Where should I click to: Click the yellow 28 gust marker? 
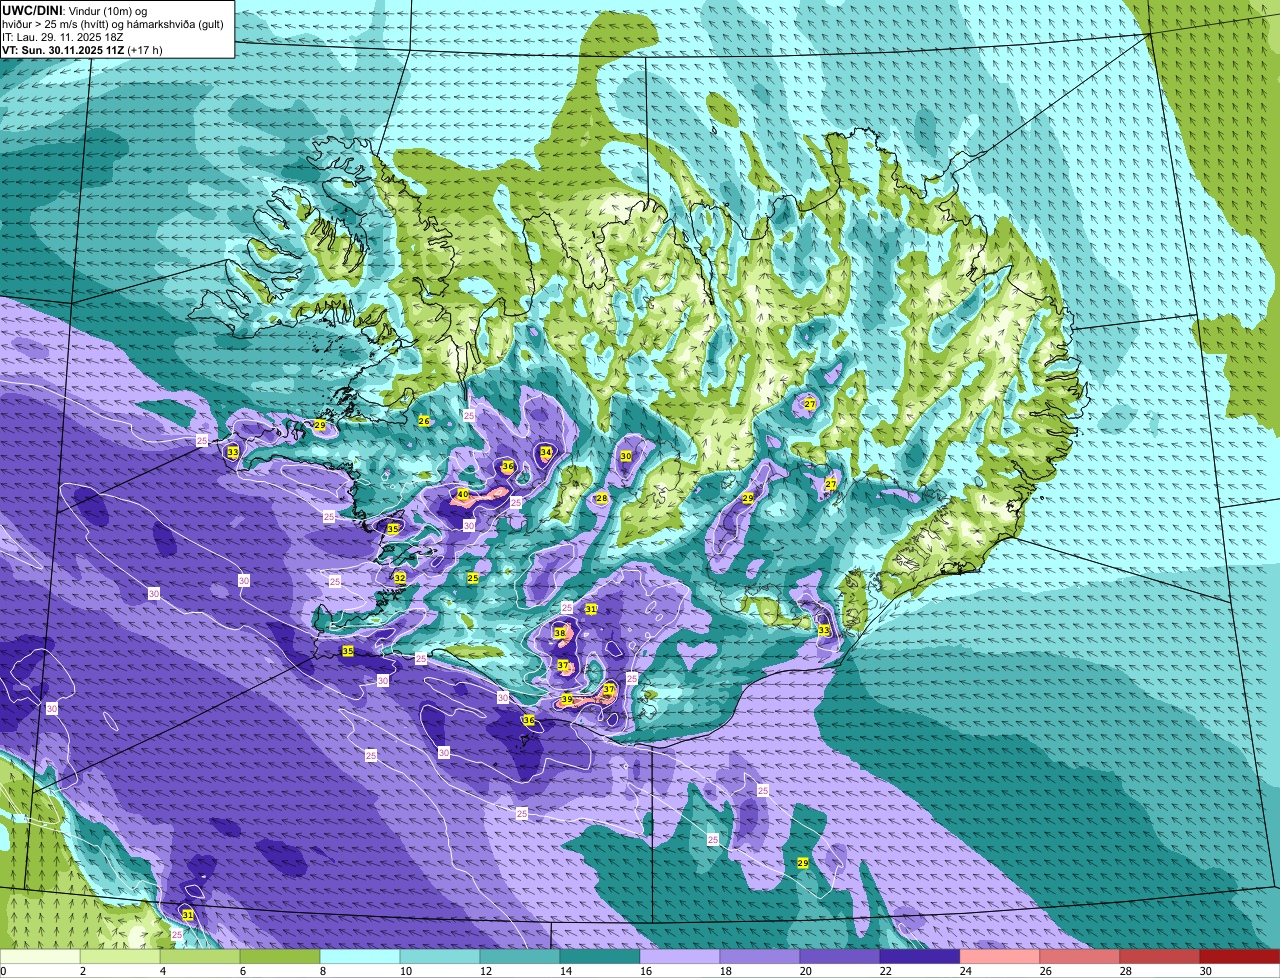point(601,498)
